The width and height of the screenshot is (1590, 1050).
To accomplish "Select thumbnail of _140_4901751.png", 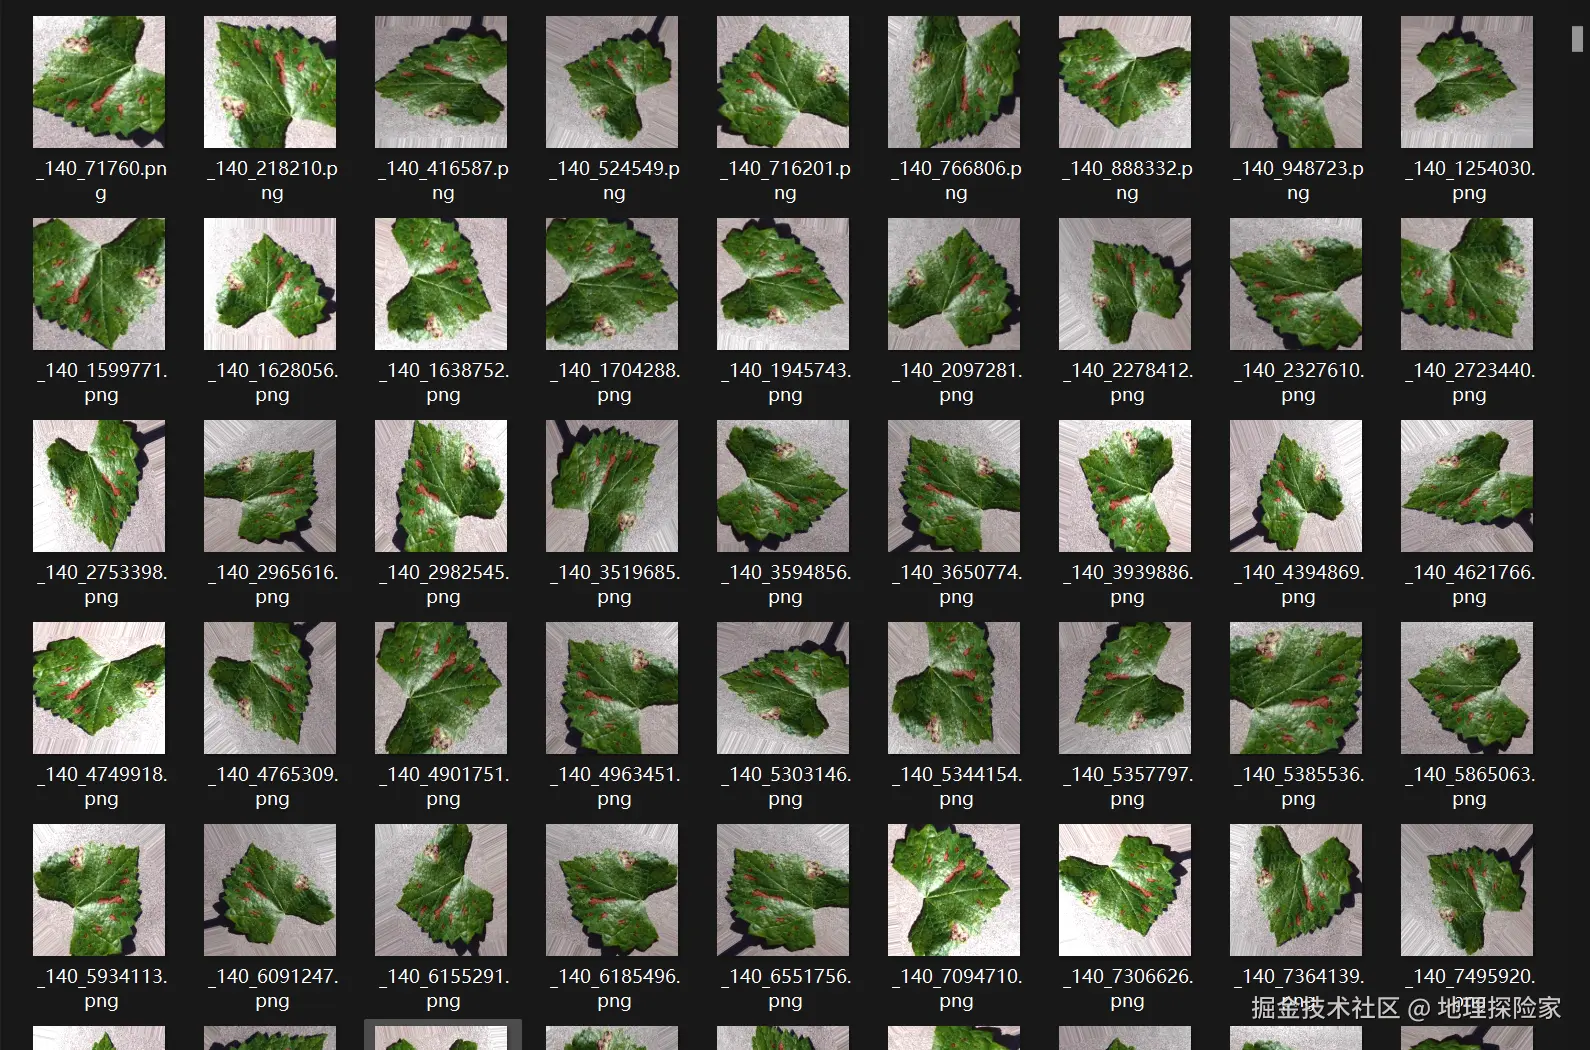I will point(441,688).
